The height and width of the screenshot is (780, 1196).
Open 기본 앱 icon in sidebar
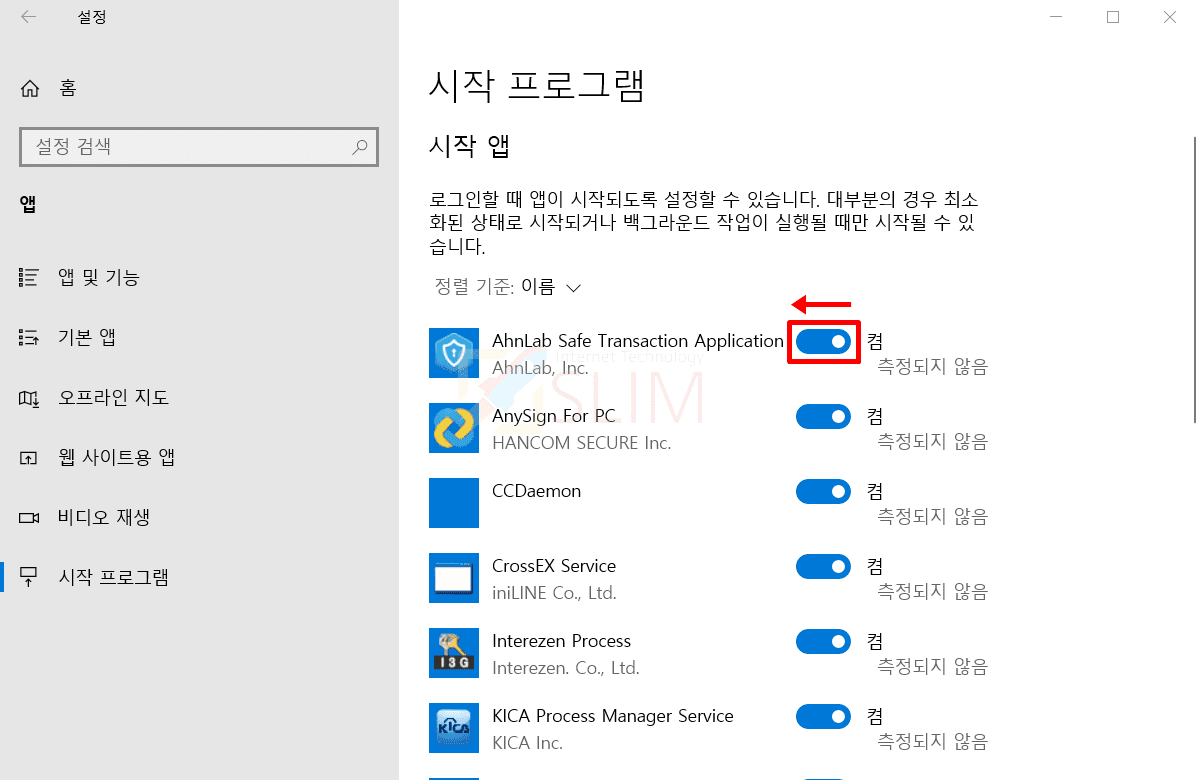point(29,337)
